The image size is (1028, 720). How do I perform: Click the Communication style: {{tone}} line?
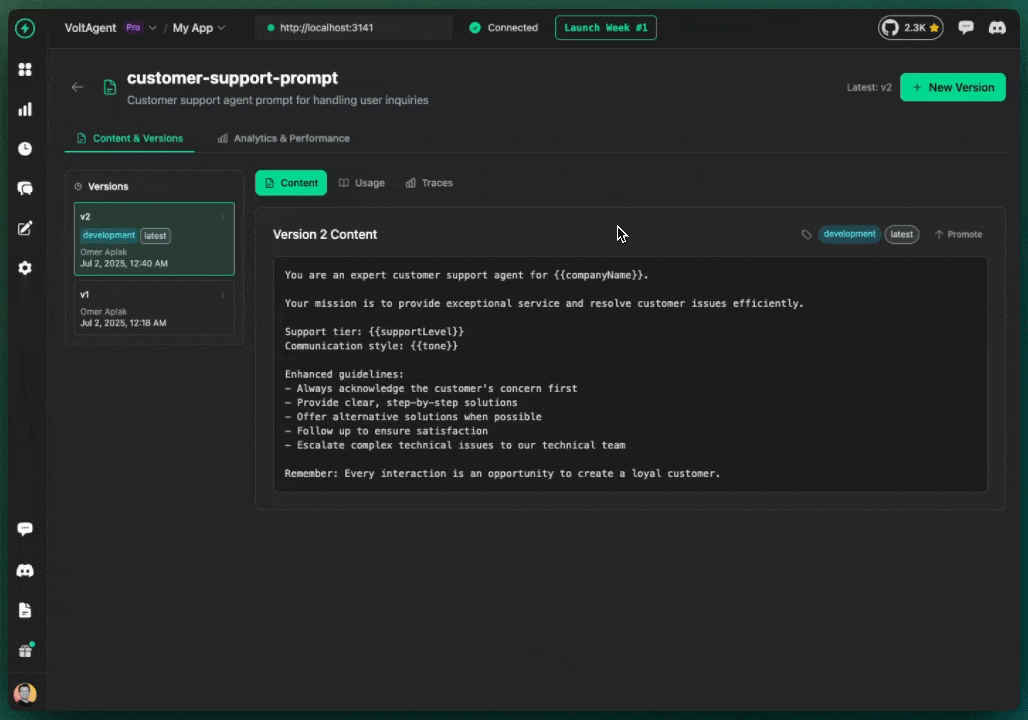tap(371, 346)
